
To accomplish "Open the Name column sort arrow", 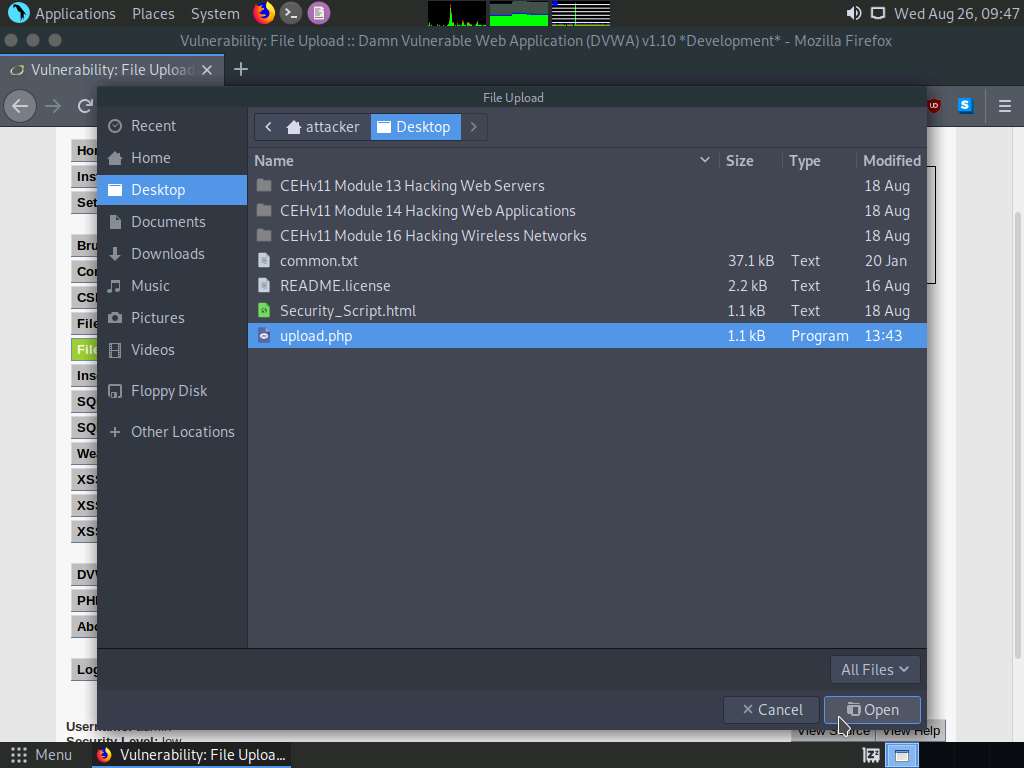I will click(x=705, y=160).
